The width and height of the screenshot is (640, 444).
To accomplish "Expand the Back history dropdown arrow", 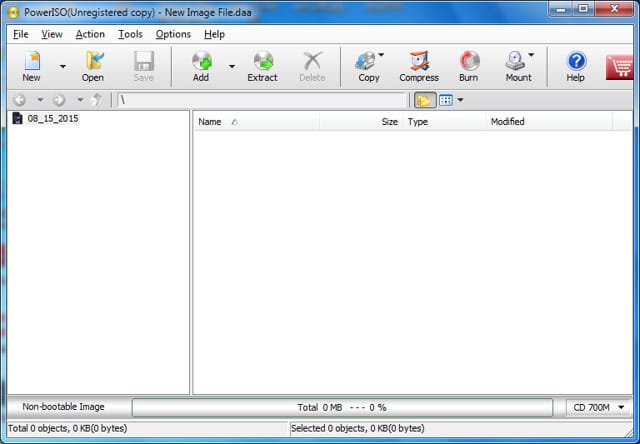I will (40, 100).
